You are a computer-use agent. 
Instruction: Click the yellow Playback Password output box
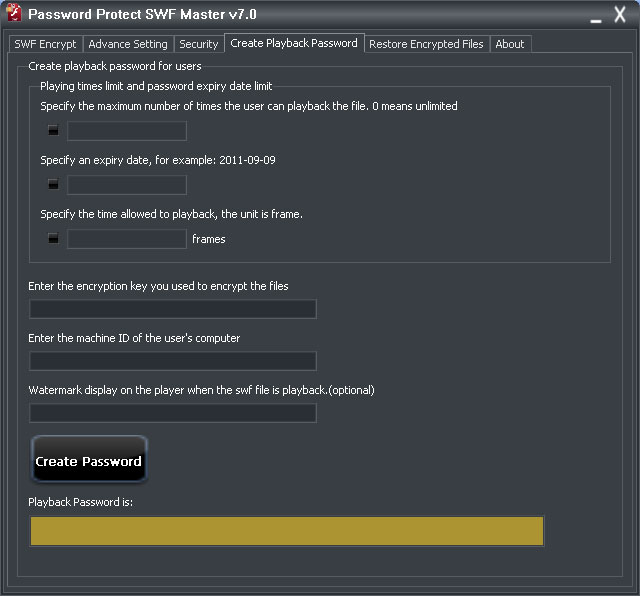[287, 531]
